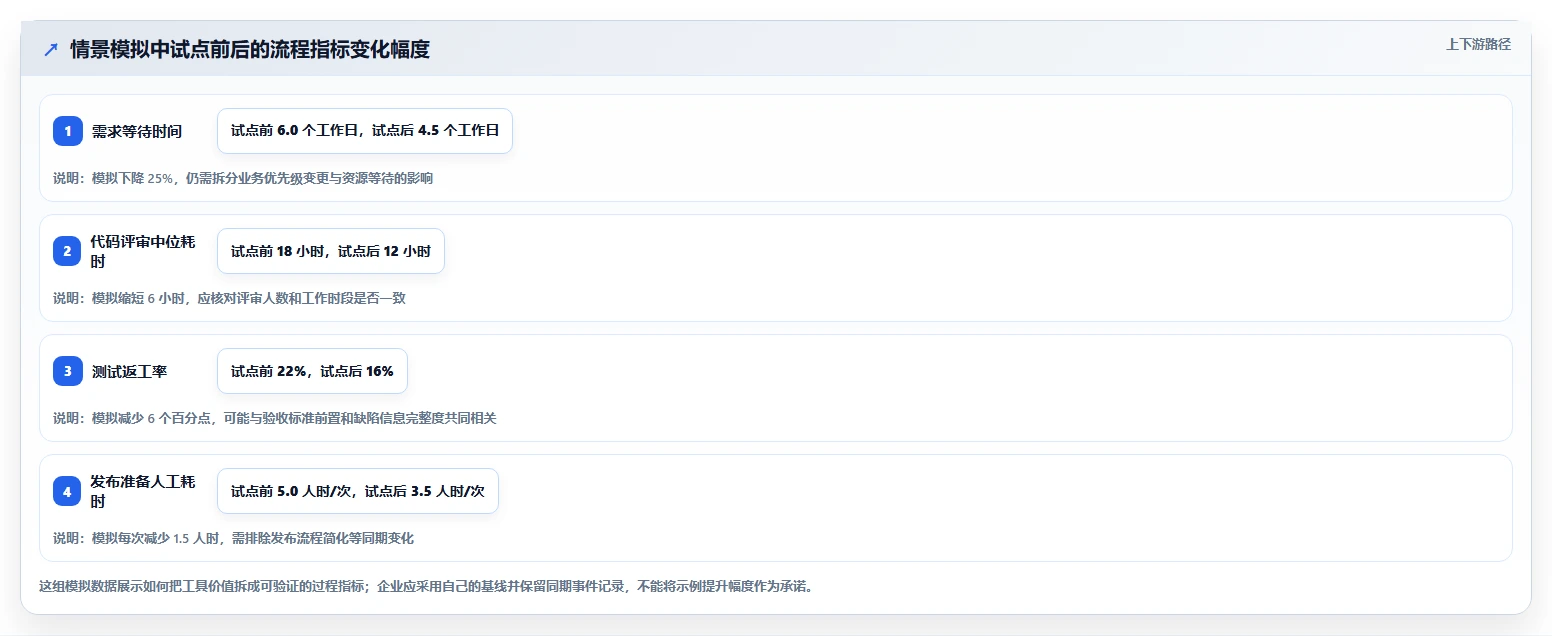
Task: Click the 试点前 22%，试点后 16% chip
Action: (x=312, y=371)
